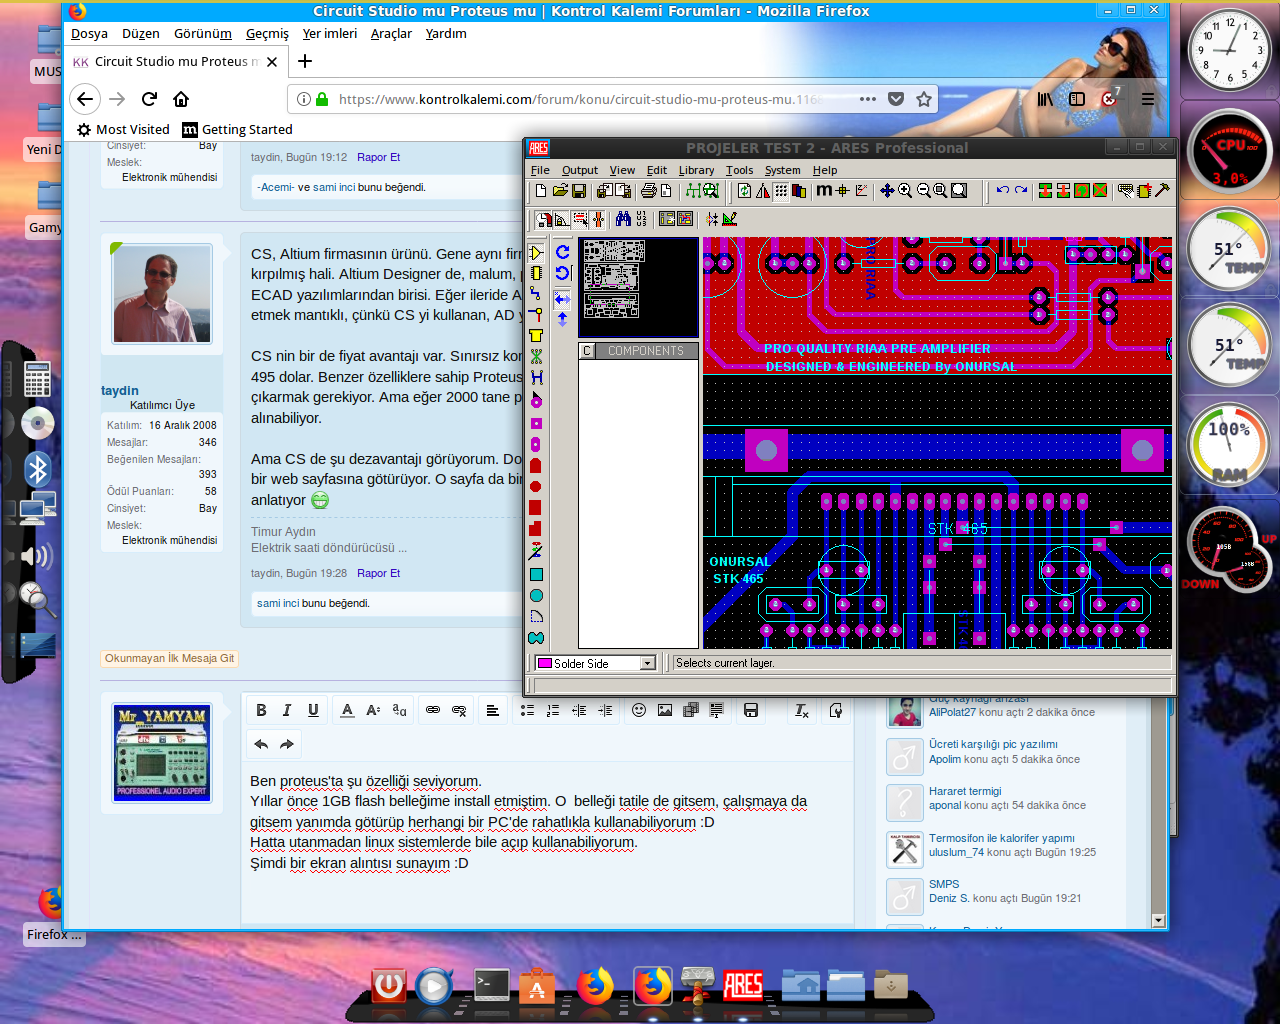This screenshot has width=1280, height=1024.
Task: Rotate clockwise using ARES rotation icon
Action: click(x=562, y=252)
